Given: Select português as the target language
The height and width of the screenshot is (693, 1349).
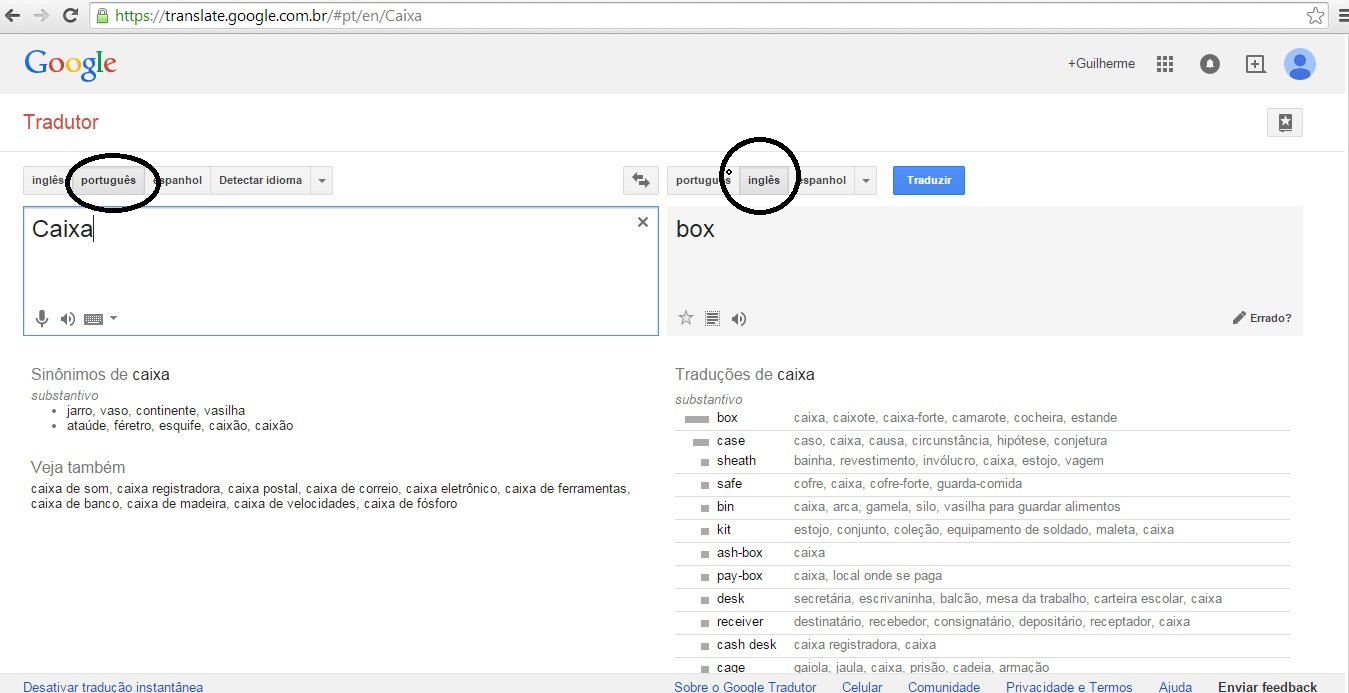Looking at the screenshot, I should pos(703,180).
